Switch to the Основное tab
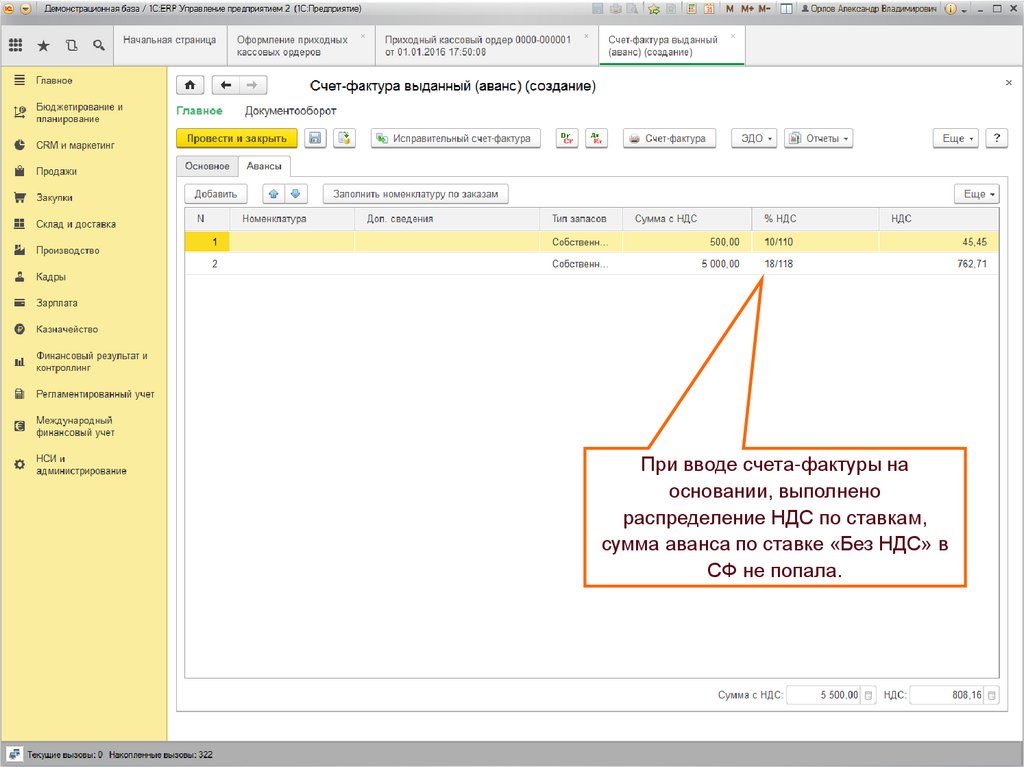The image size is (1024, 767). pyautogui.click(x=205, y=166)
